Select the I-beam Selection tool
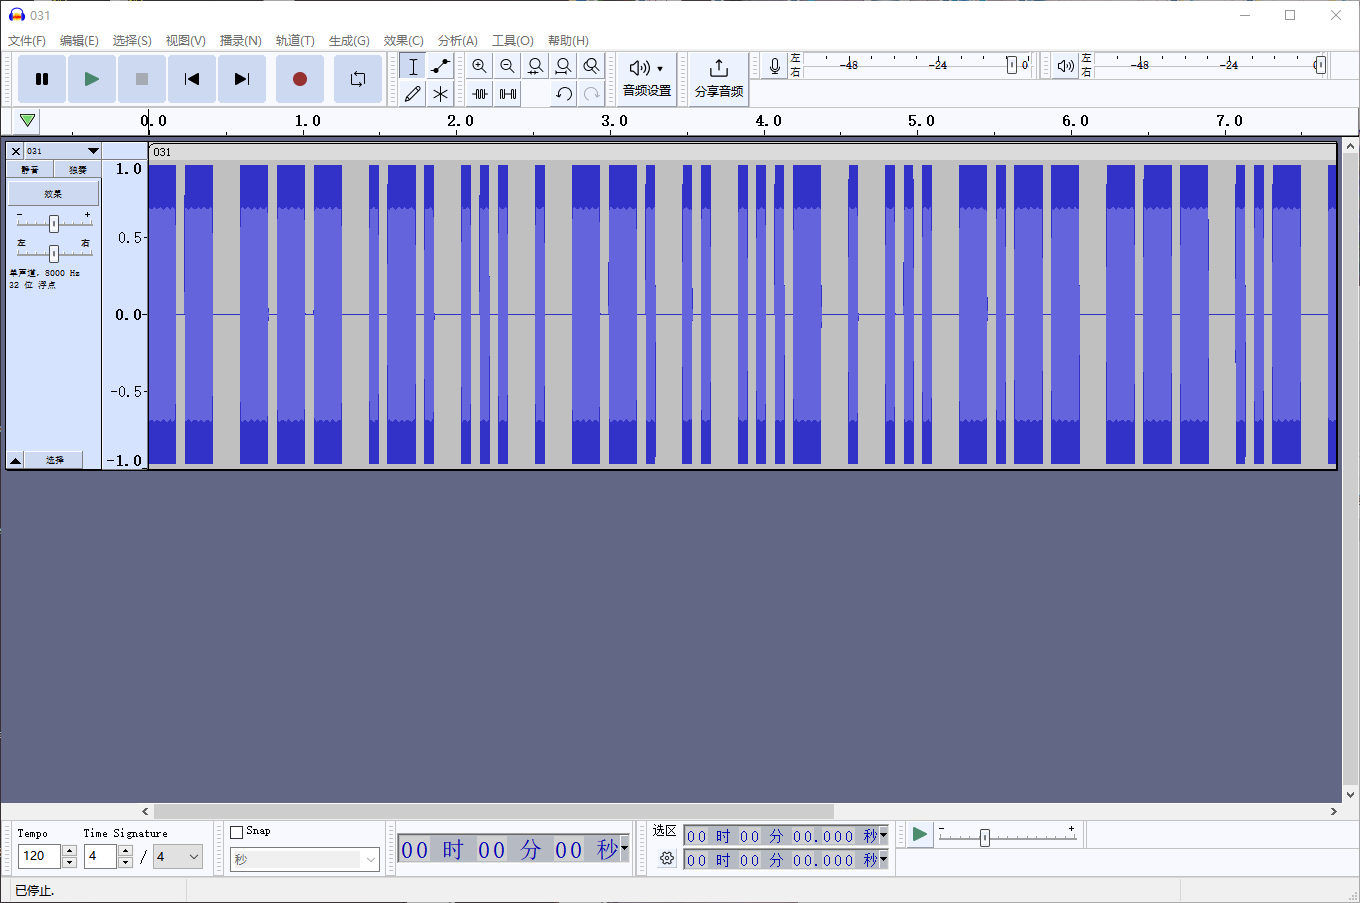Screen dimensions: 1360x903 click(413, 66)
